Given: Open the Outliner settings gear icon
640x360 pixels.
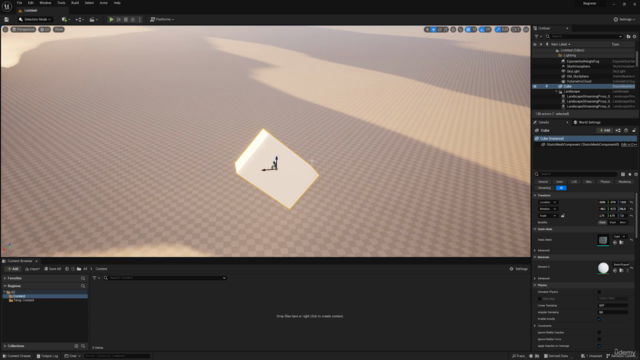Looking at the screenshot, I should pyautogui.click(x=634, y=36).
